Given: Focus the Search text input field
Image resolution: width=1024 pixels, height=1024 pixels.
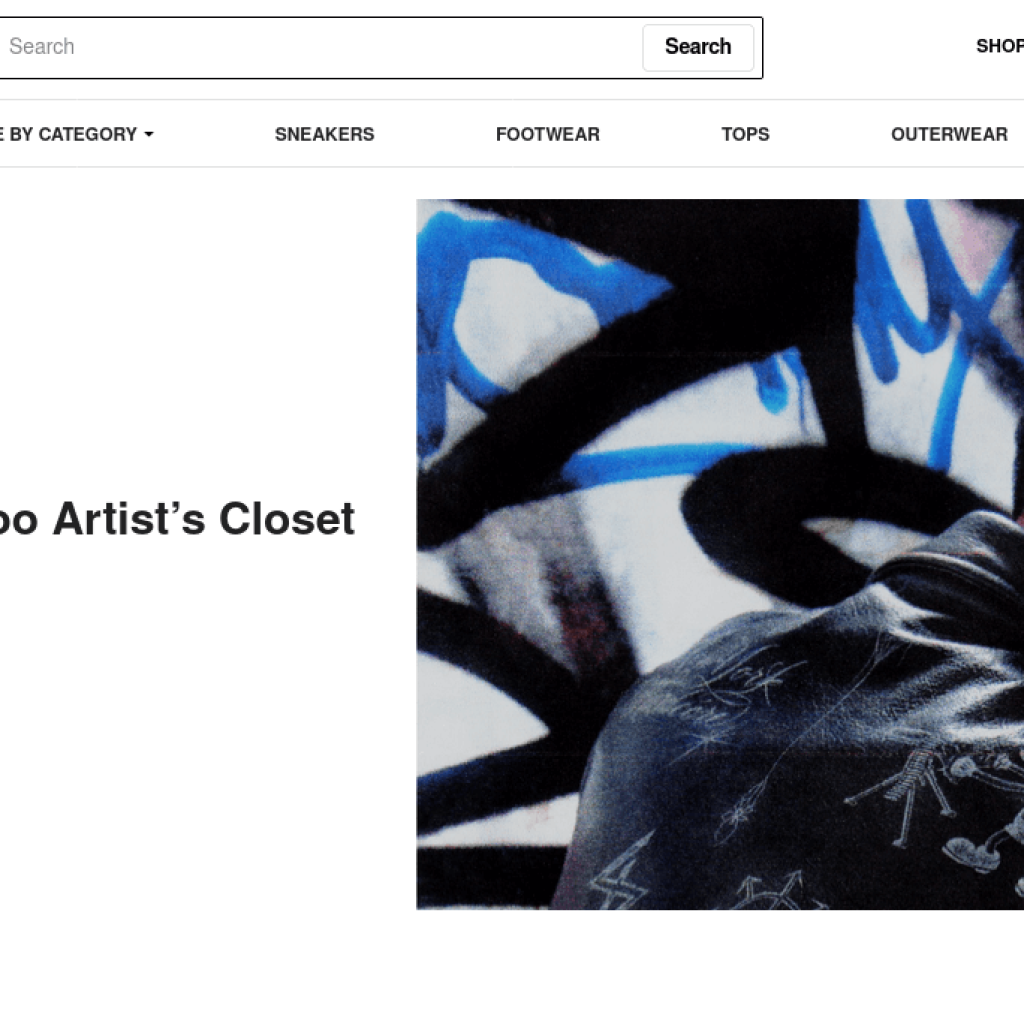Looking at the screenshot, I should click(320, 47).
